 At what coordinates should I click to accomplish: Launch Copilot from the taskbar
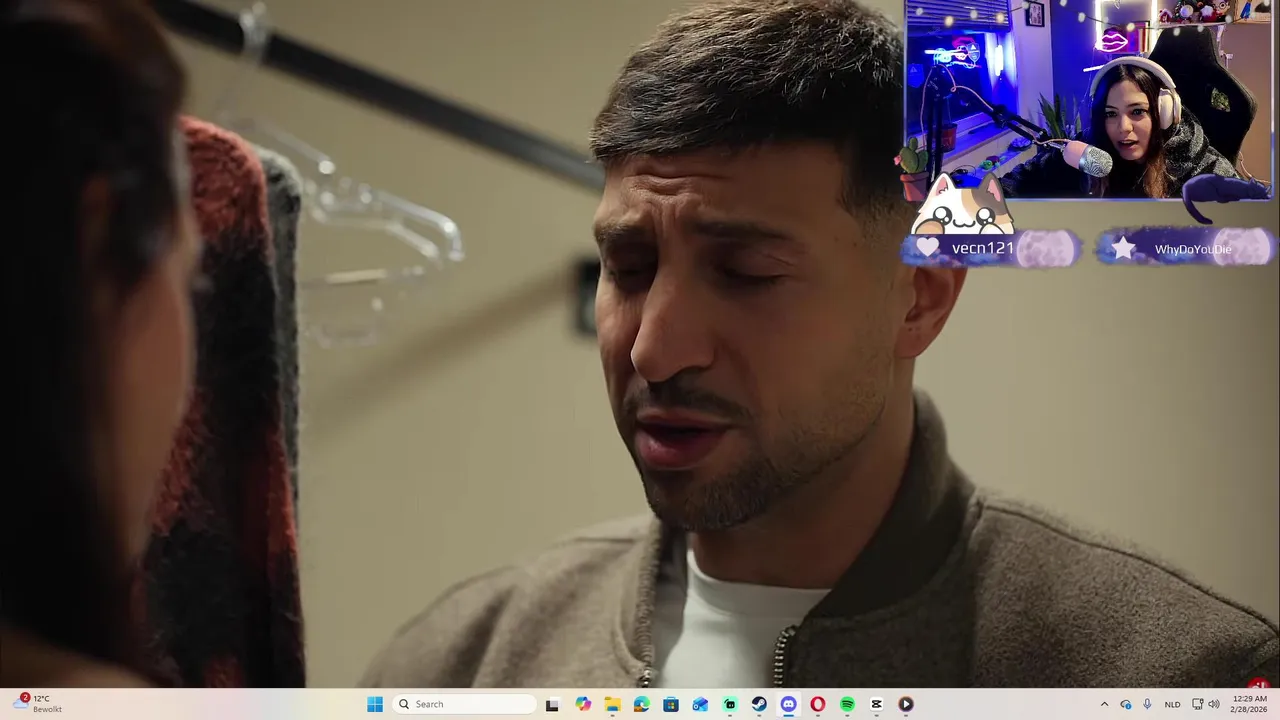click(x=583, y=704)
